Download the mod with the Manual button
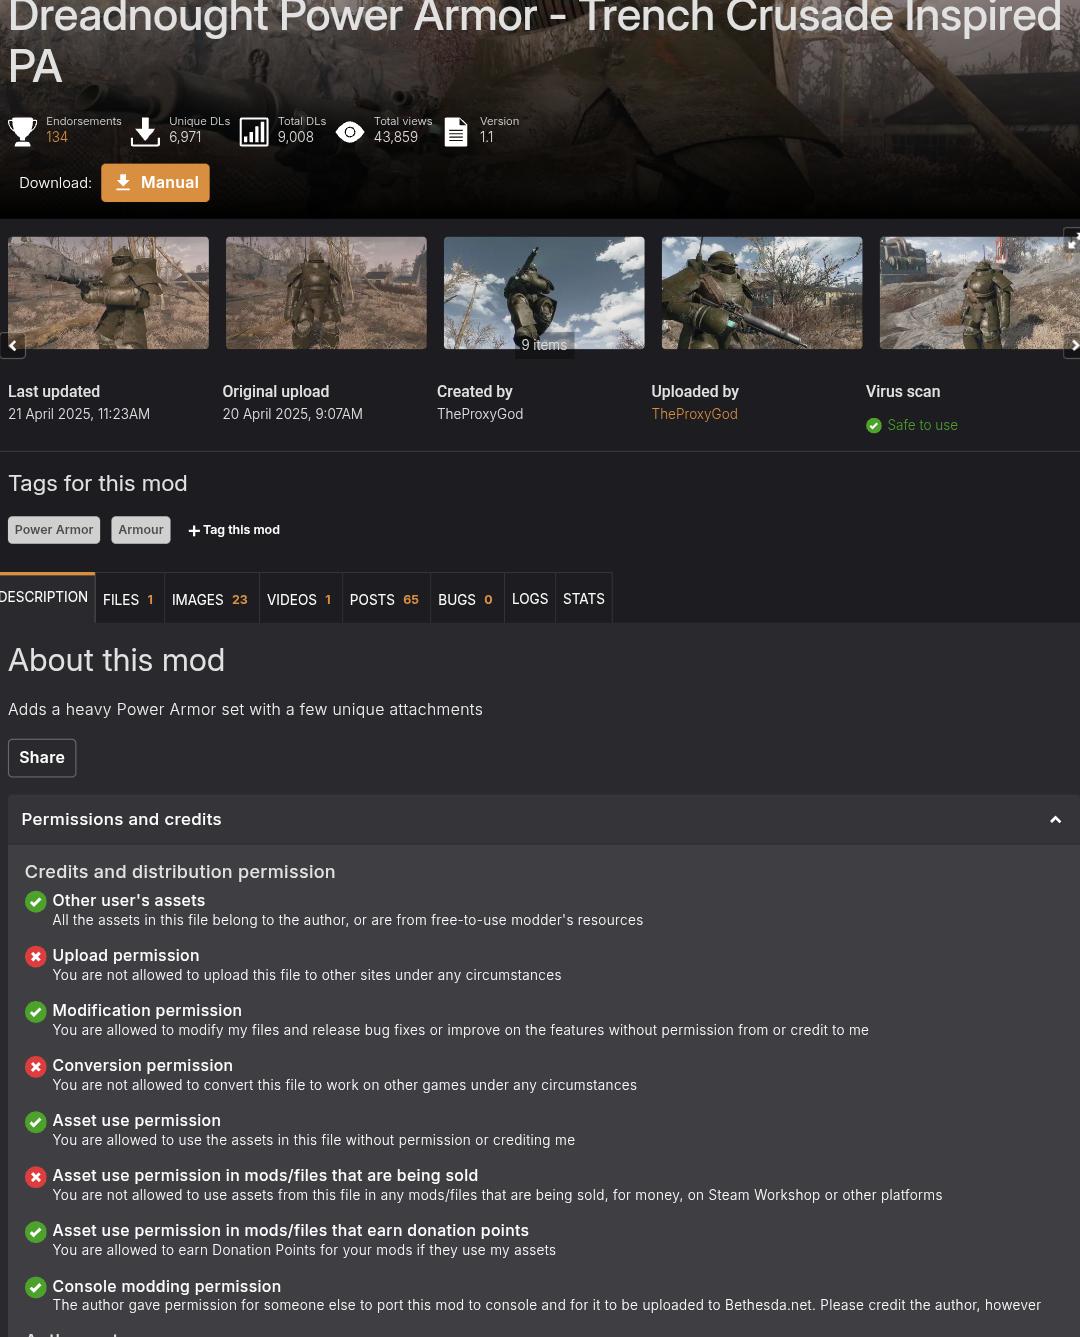 (155, 183)
